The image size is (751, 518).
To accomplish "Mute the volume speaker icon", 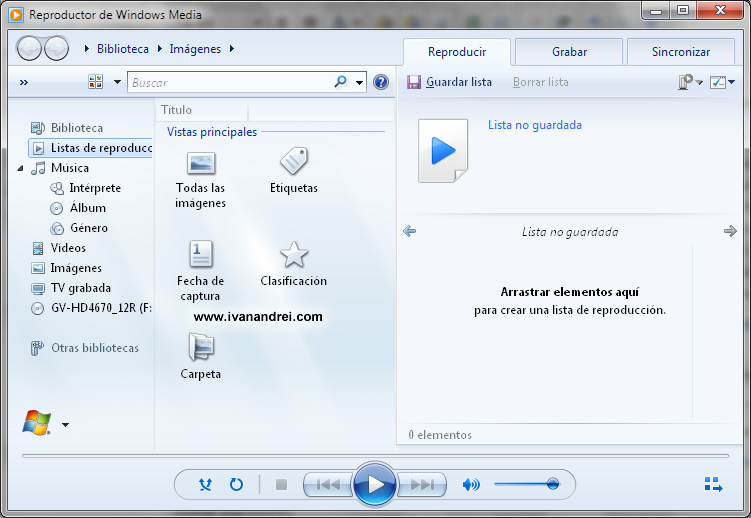I will click(x=471, y=484).
